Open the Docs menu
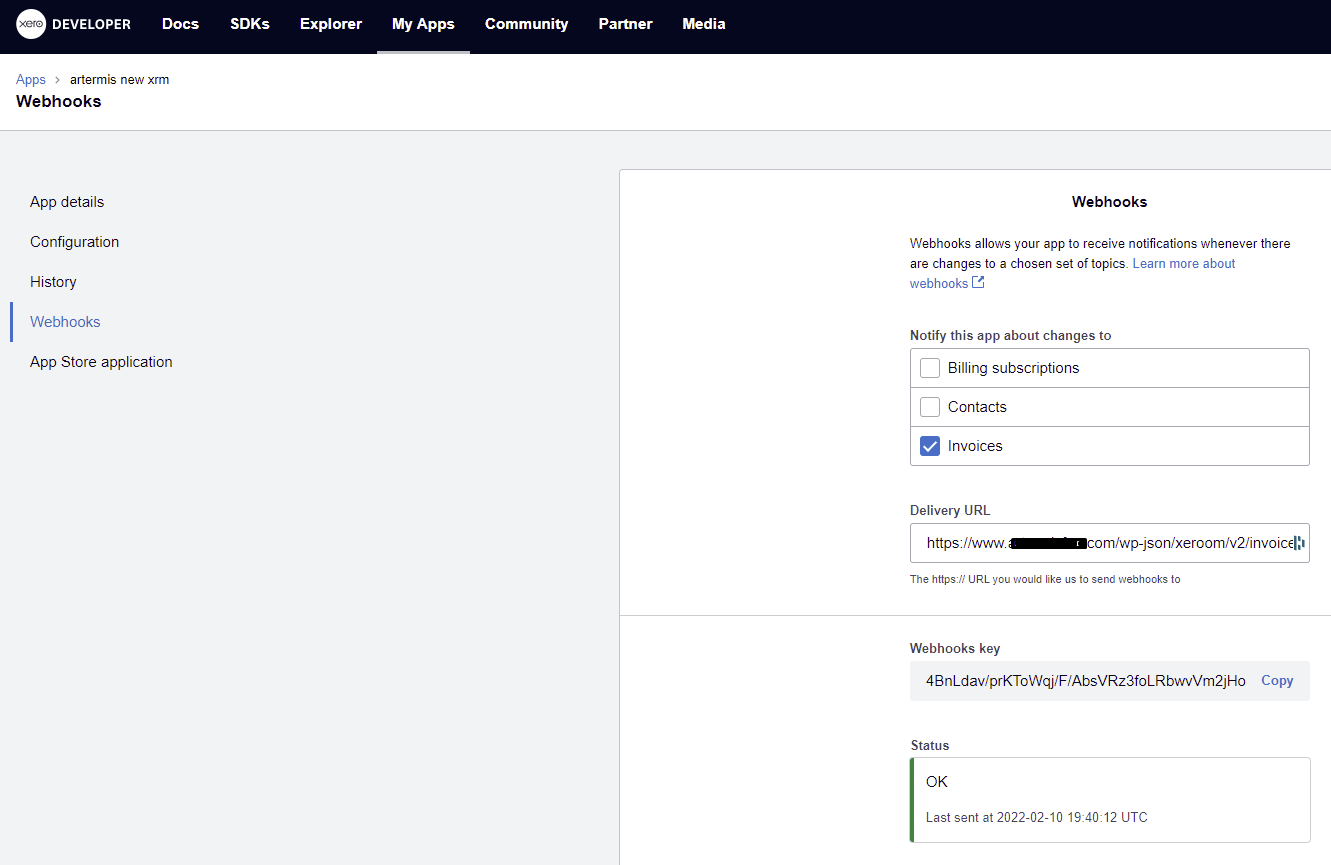Image resolution: width=1331 pixels, height=865 pixels. point(180,24)
